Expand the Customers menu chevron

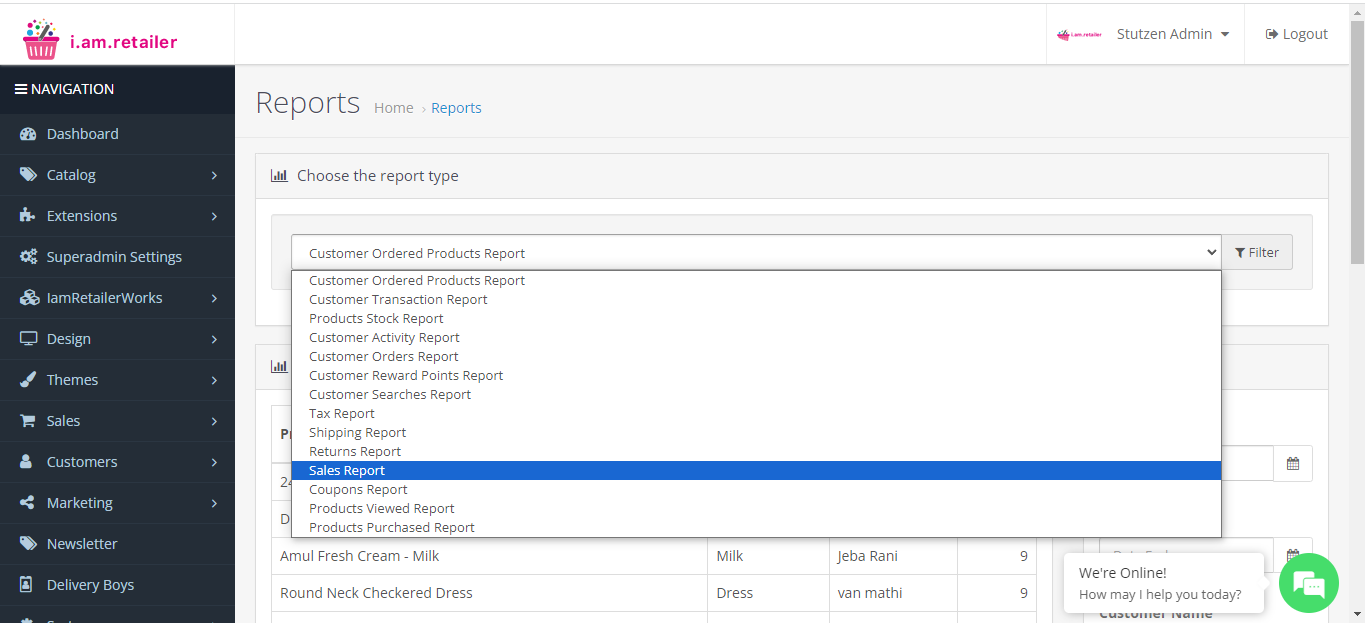pyautogui.click(x=214, y=462)
